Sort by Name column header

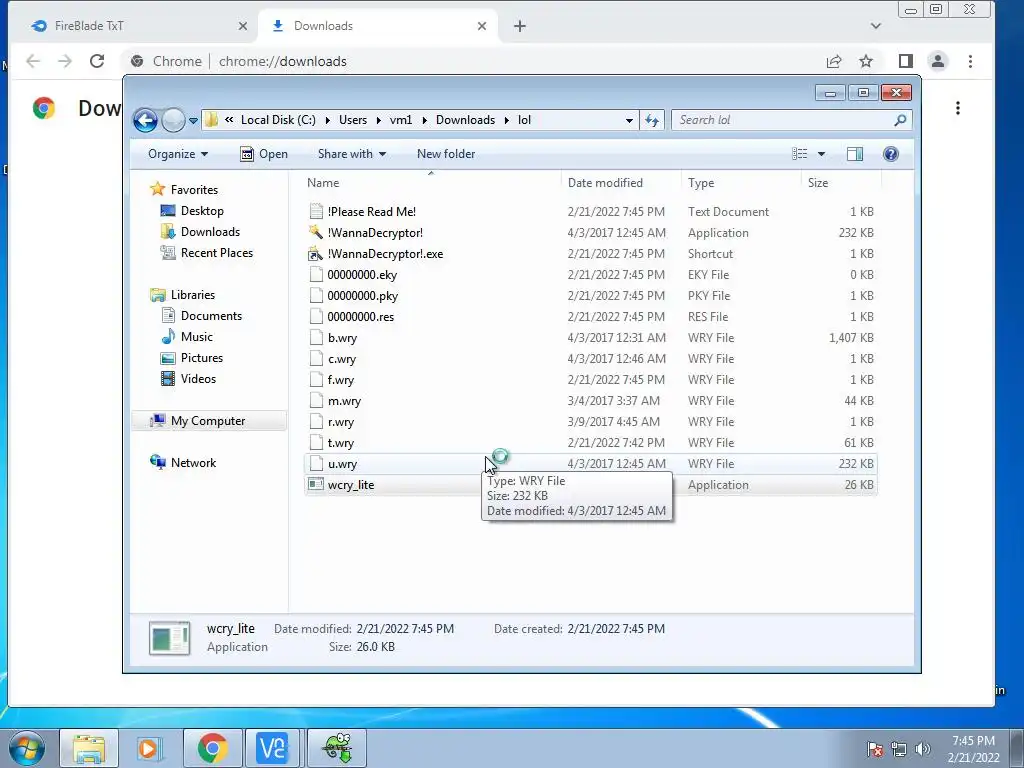point(430,183)
